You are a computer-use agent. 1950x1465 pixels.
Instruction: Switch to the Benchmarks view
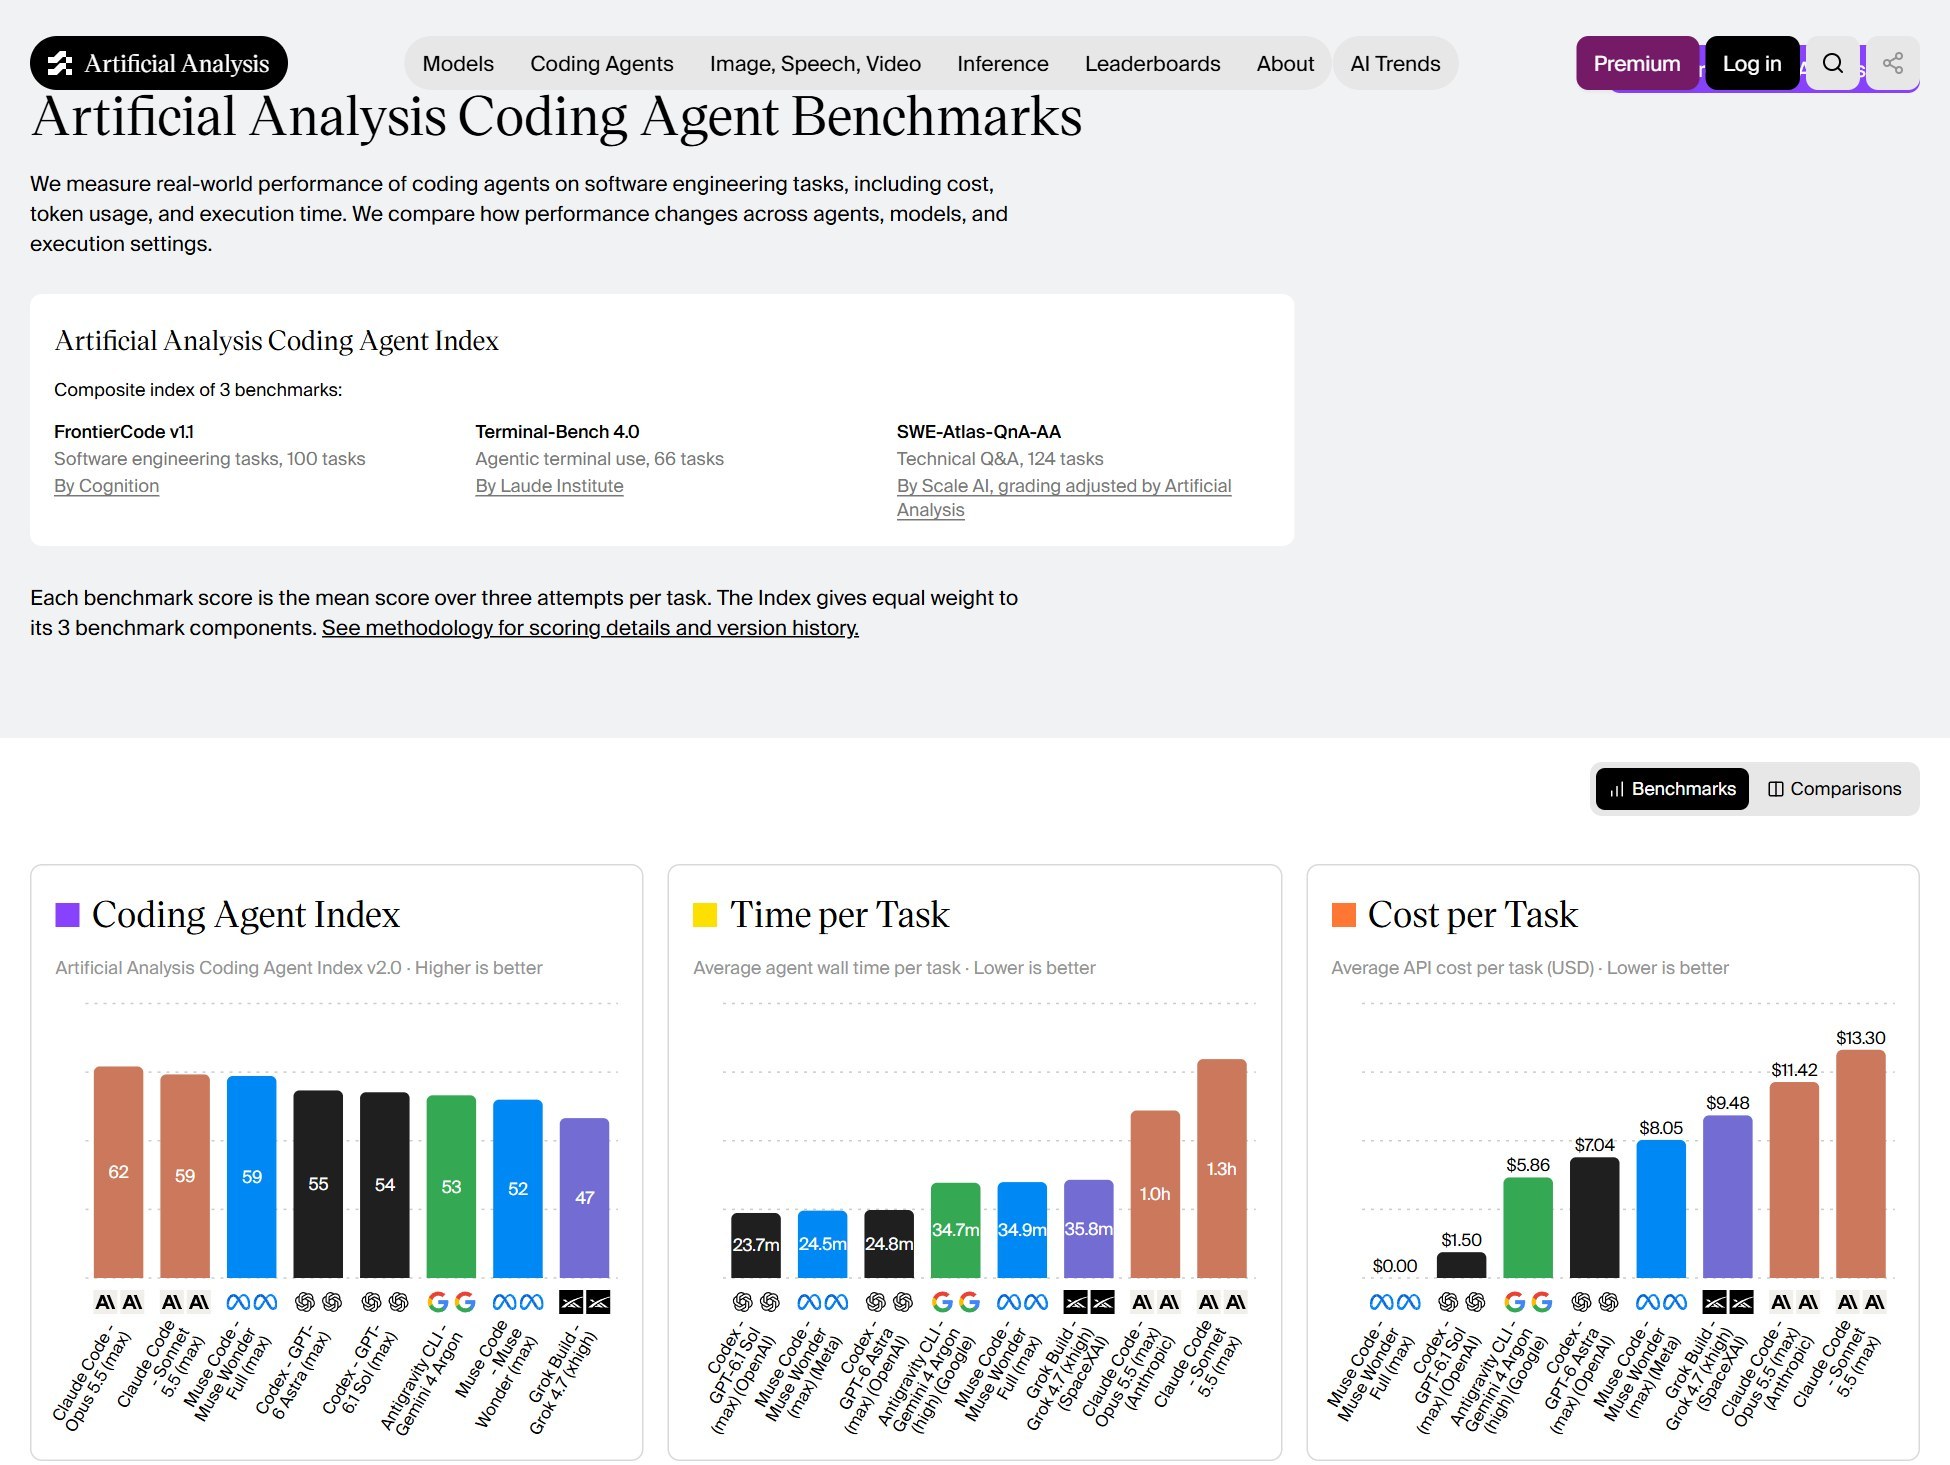click(1672, 789)
